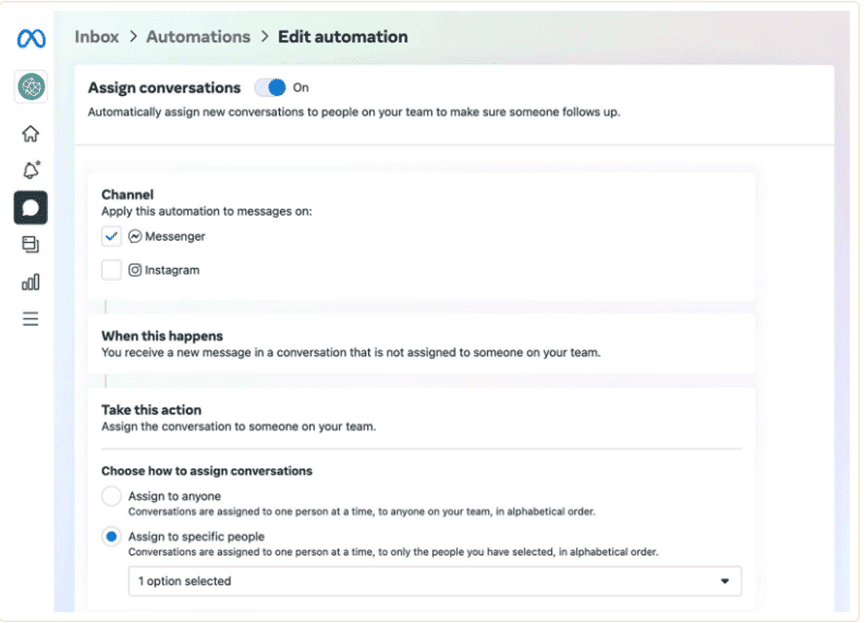This screenshot has width=865, height=623.
Task: Navigate to Inbox breadcrumb
Action: pyautogui.click(x=97, y=37)
